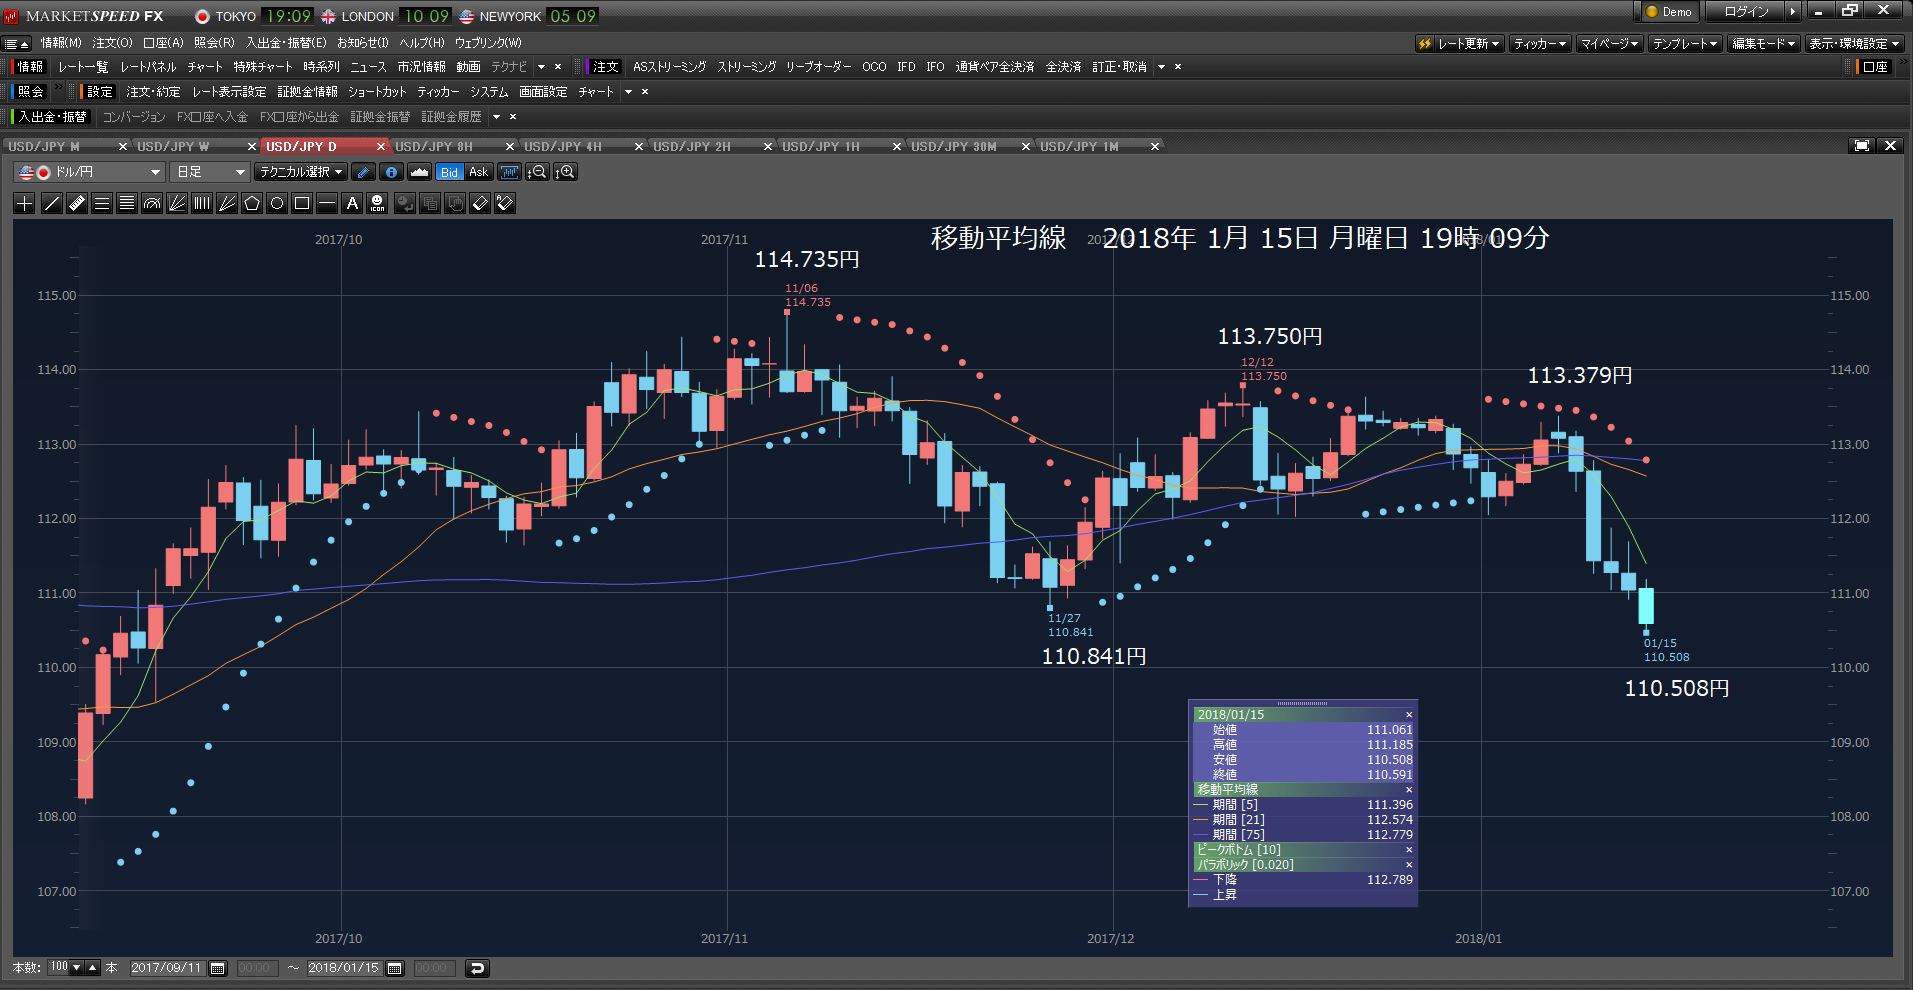Open the ヘルプ(H) menu

tap(422, 43)
